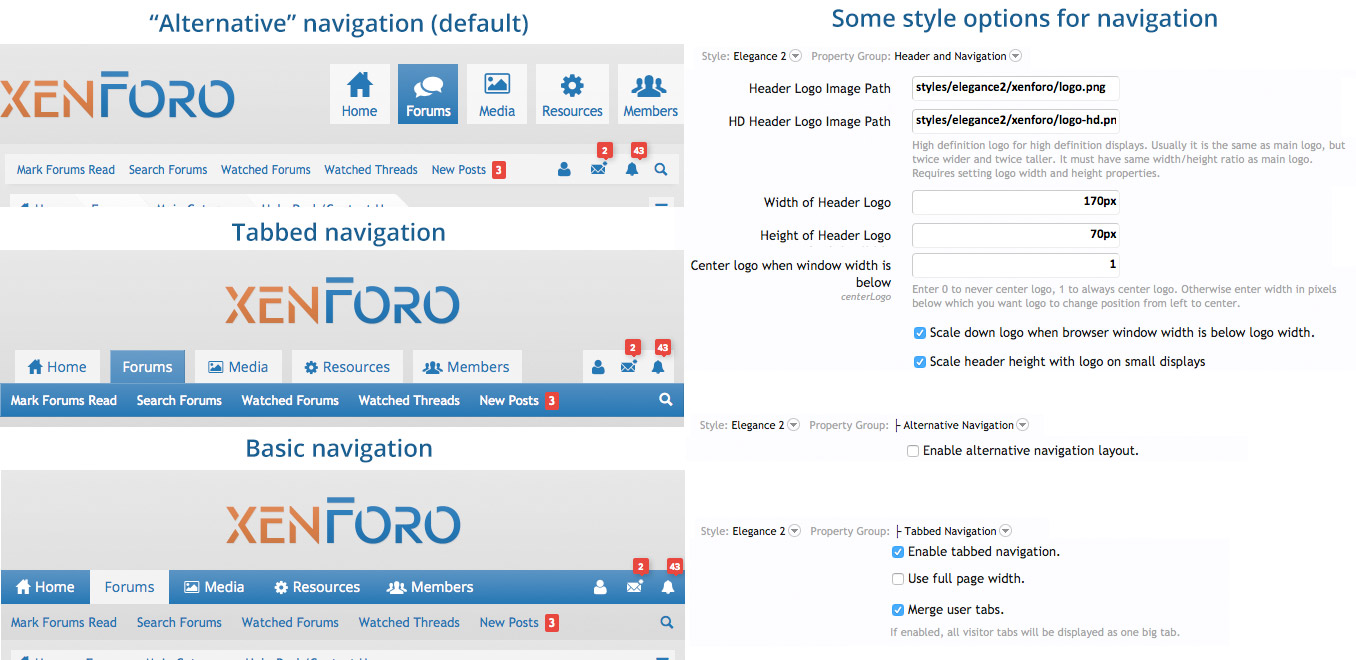Open Style dropdown in Alternative Navigation row

793,425
